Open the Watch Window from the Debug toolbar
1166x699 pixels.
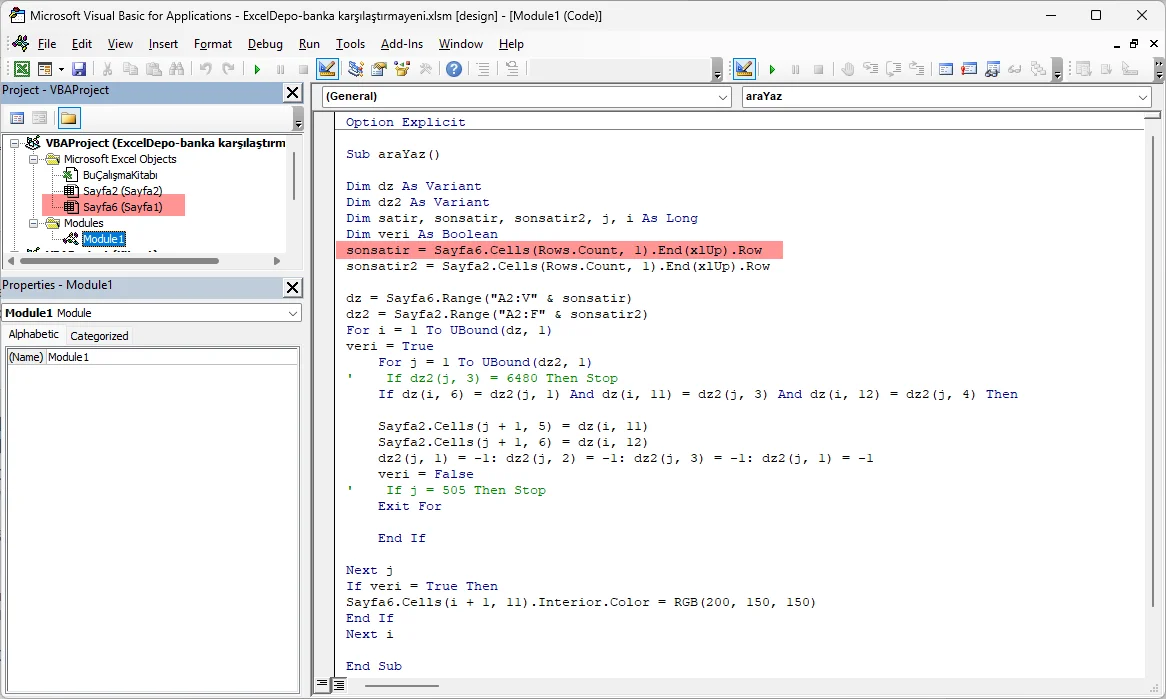coord(992,69)
